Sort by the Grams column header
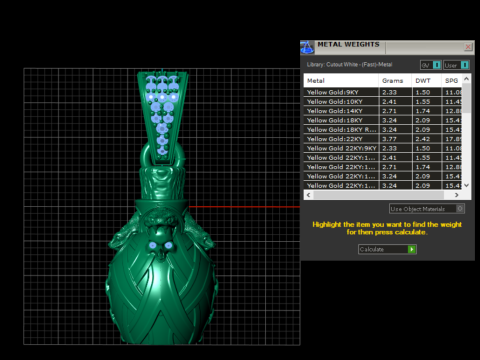The image size is (480, 360). [395, 81]
